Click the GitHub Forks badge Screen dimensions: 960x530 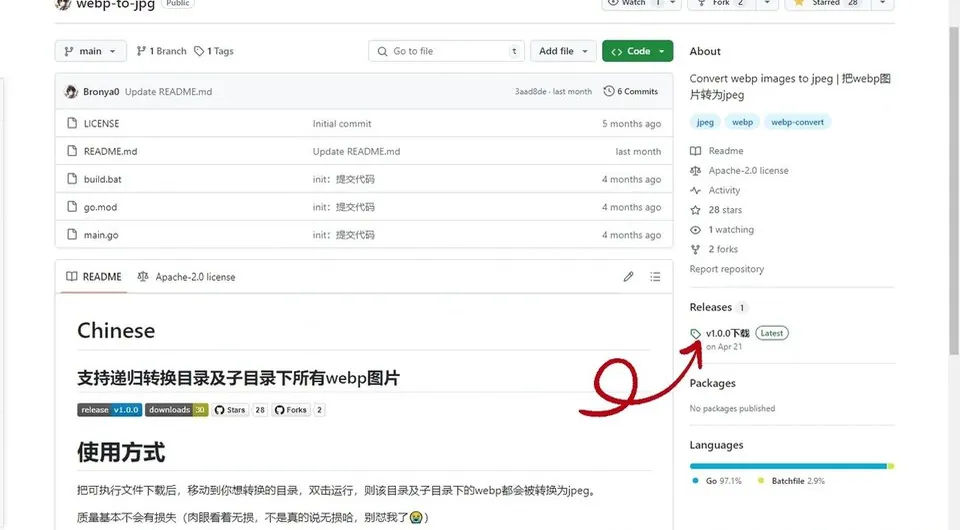291,410
